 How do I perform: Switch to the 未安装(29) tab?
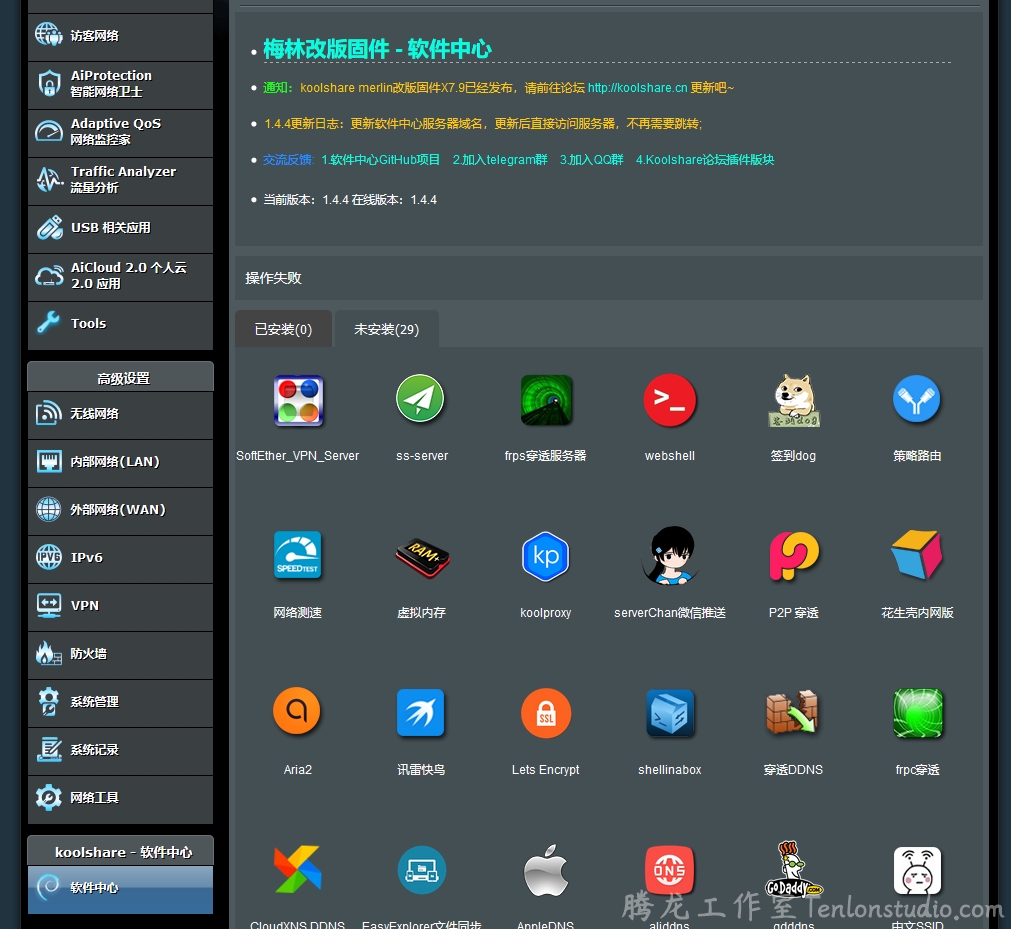click(387, 329)
